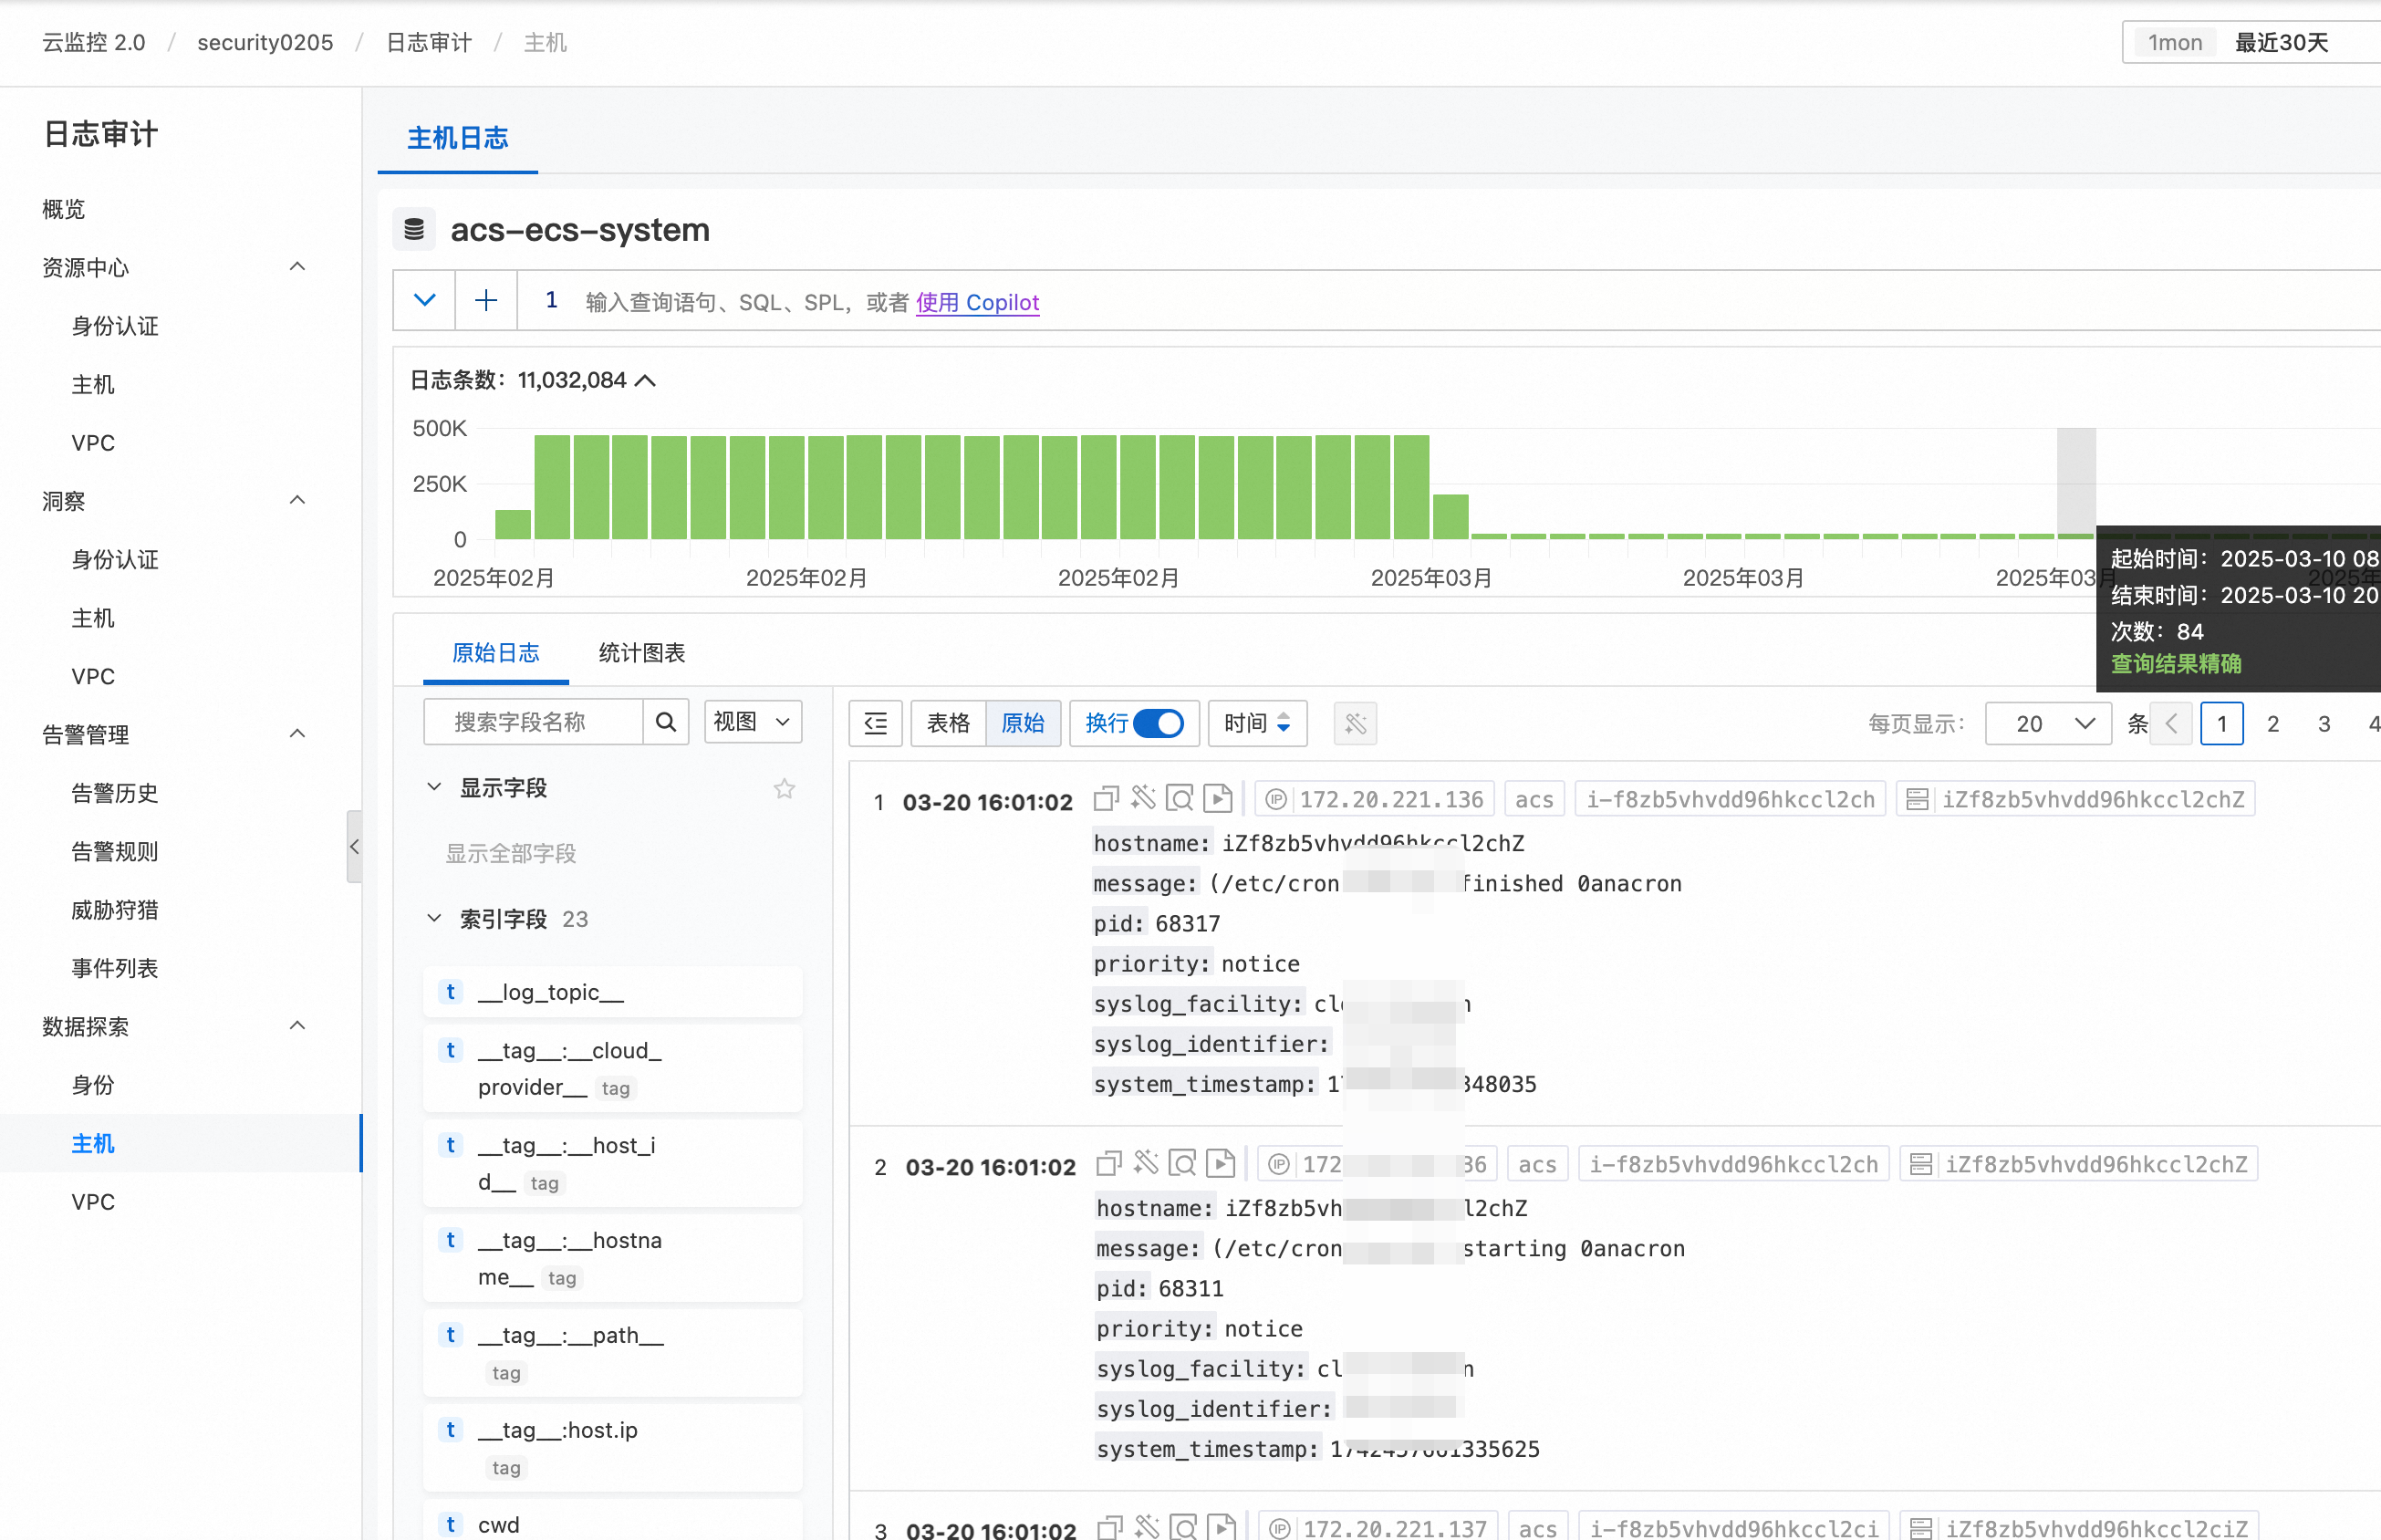This screenshot has height=1540, width=2381.
Task: Click the IP icon tag 172.20.221.136 on entry 1
Action: coord(1374,800)
